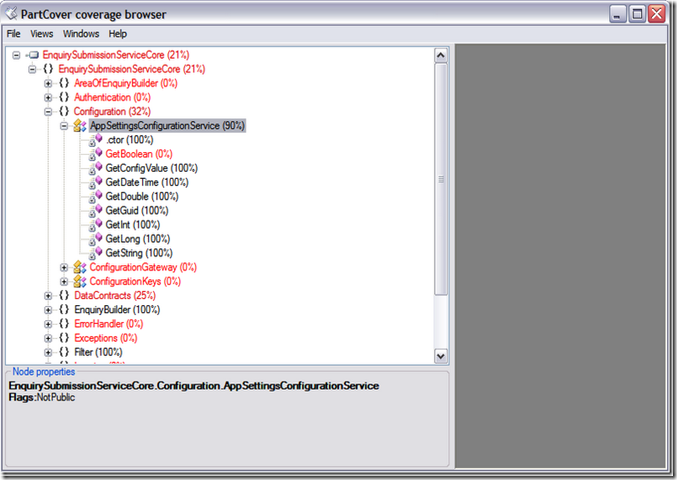Image resolution: width=677 pixels, height=480 pixels.
Task: Collapse the AppSettingsConfigurationService class
Action: (x=64, y=126)
